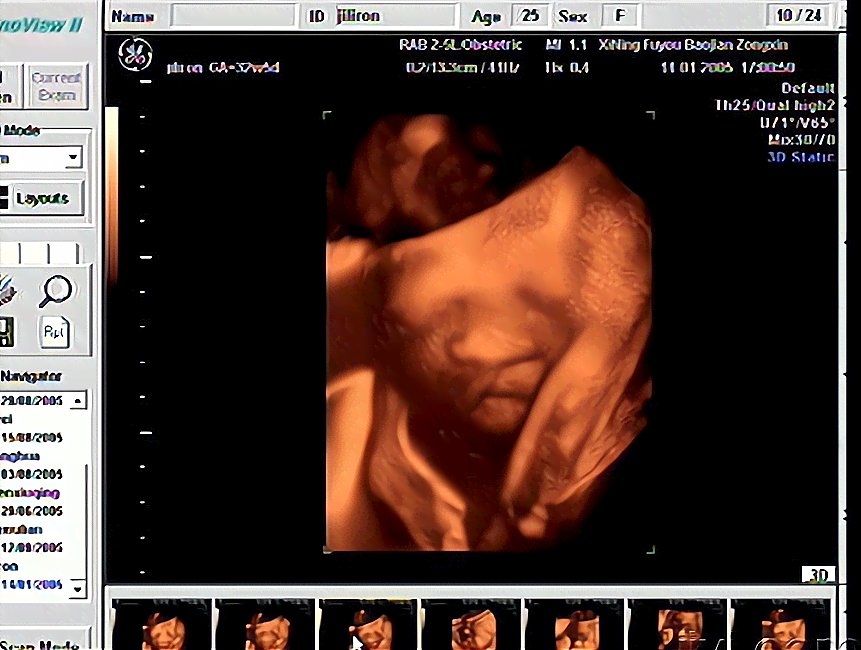The height and width of the screenshot is (650, 861).
Task: Click the Current Exam button
Action: [x=56, y=86]
